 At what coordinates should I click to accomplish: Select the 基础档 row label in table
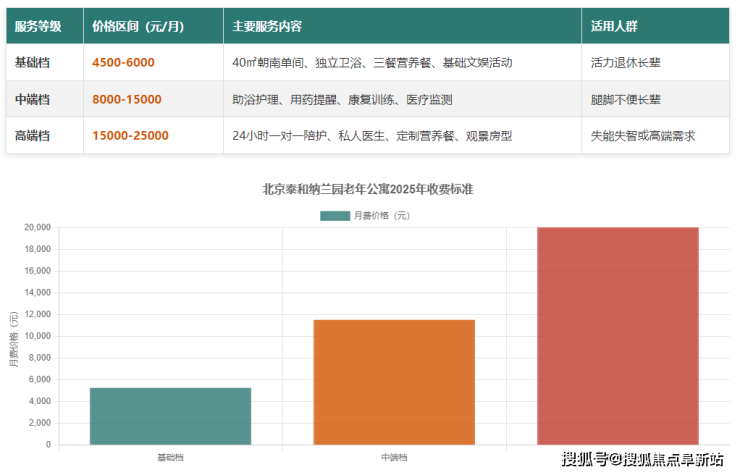pos(33,62)
